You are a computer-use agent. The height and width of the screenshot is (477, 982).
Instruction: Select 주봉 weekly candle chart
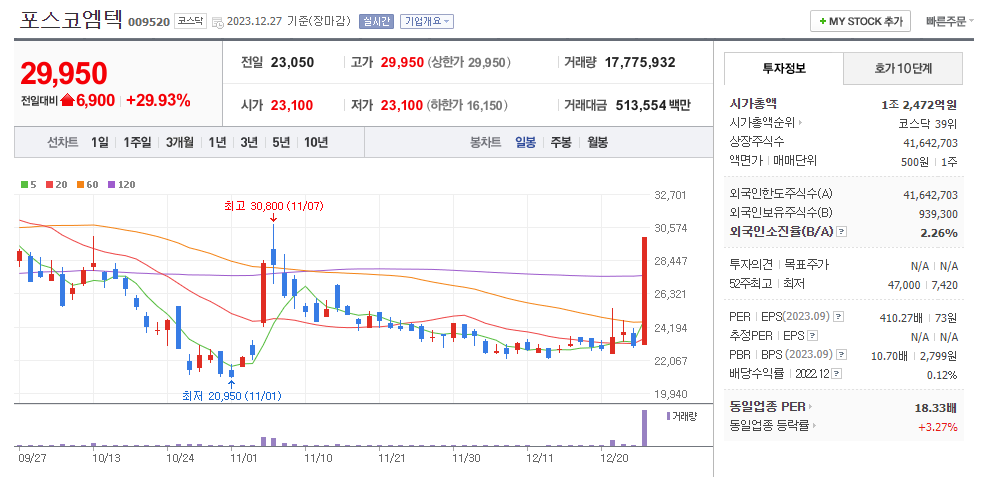tap(561, 143)
